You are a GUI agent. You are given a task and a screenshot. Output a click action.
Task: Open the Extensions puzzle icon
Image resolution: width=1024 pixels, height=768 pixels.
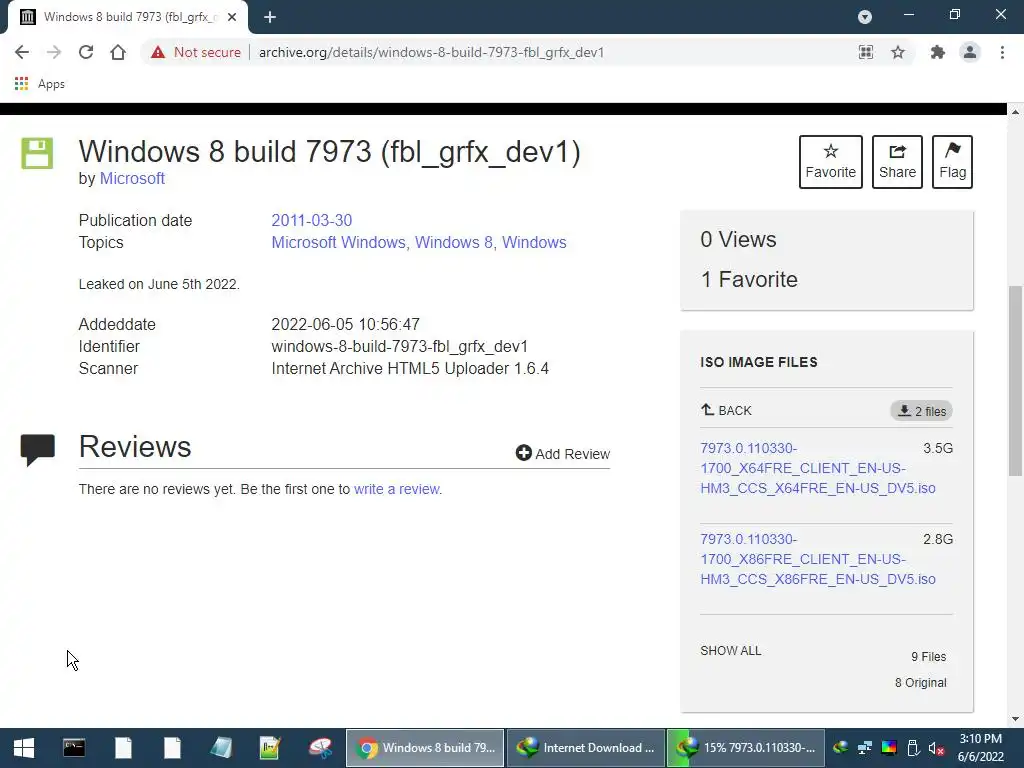938,52
